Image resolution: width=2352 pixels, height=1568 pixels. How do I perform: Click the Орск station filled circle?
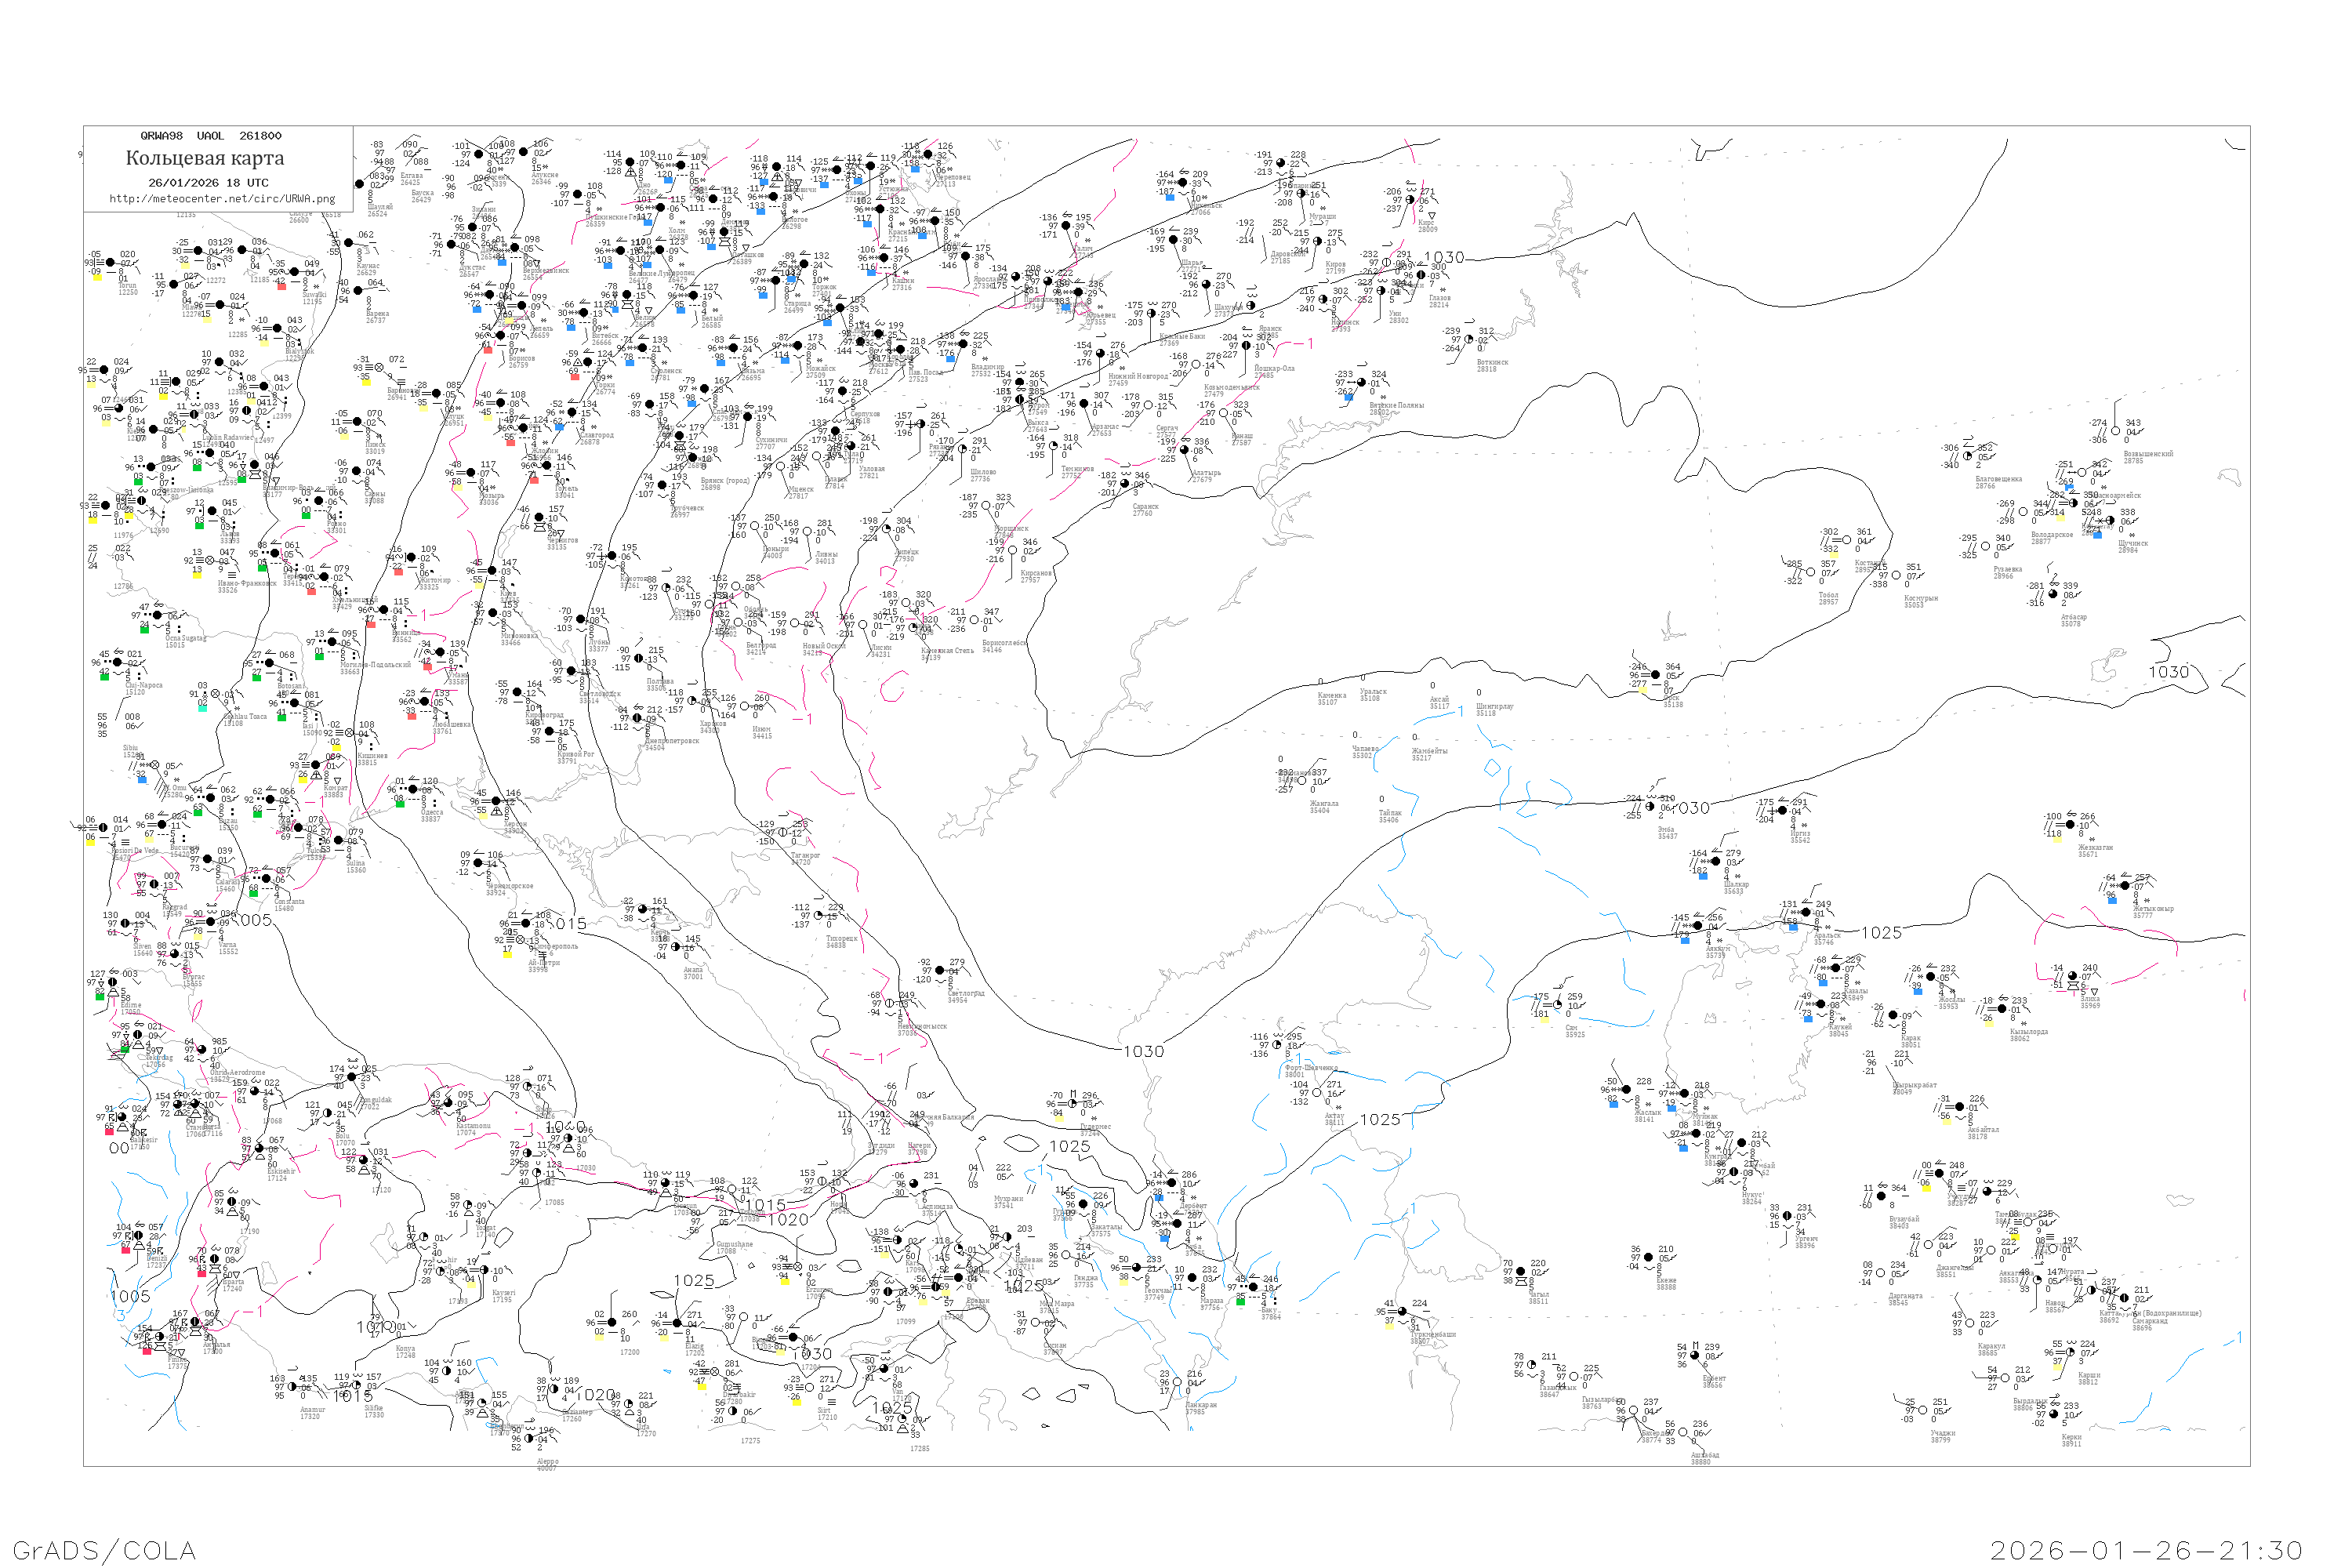click(x=1655, y=675)
